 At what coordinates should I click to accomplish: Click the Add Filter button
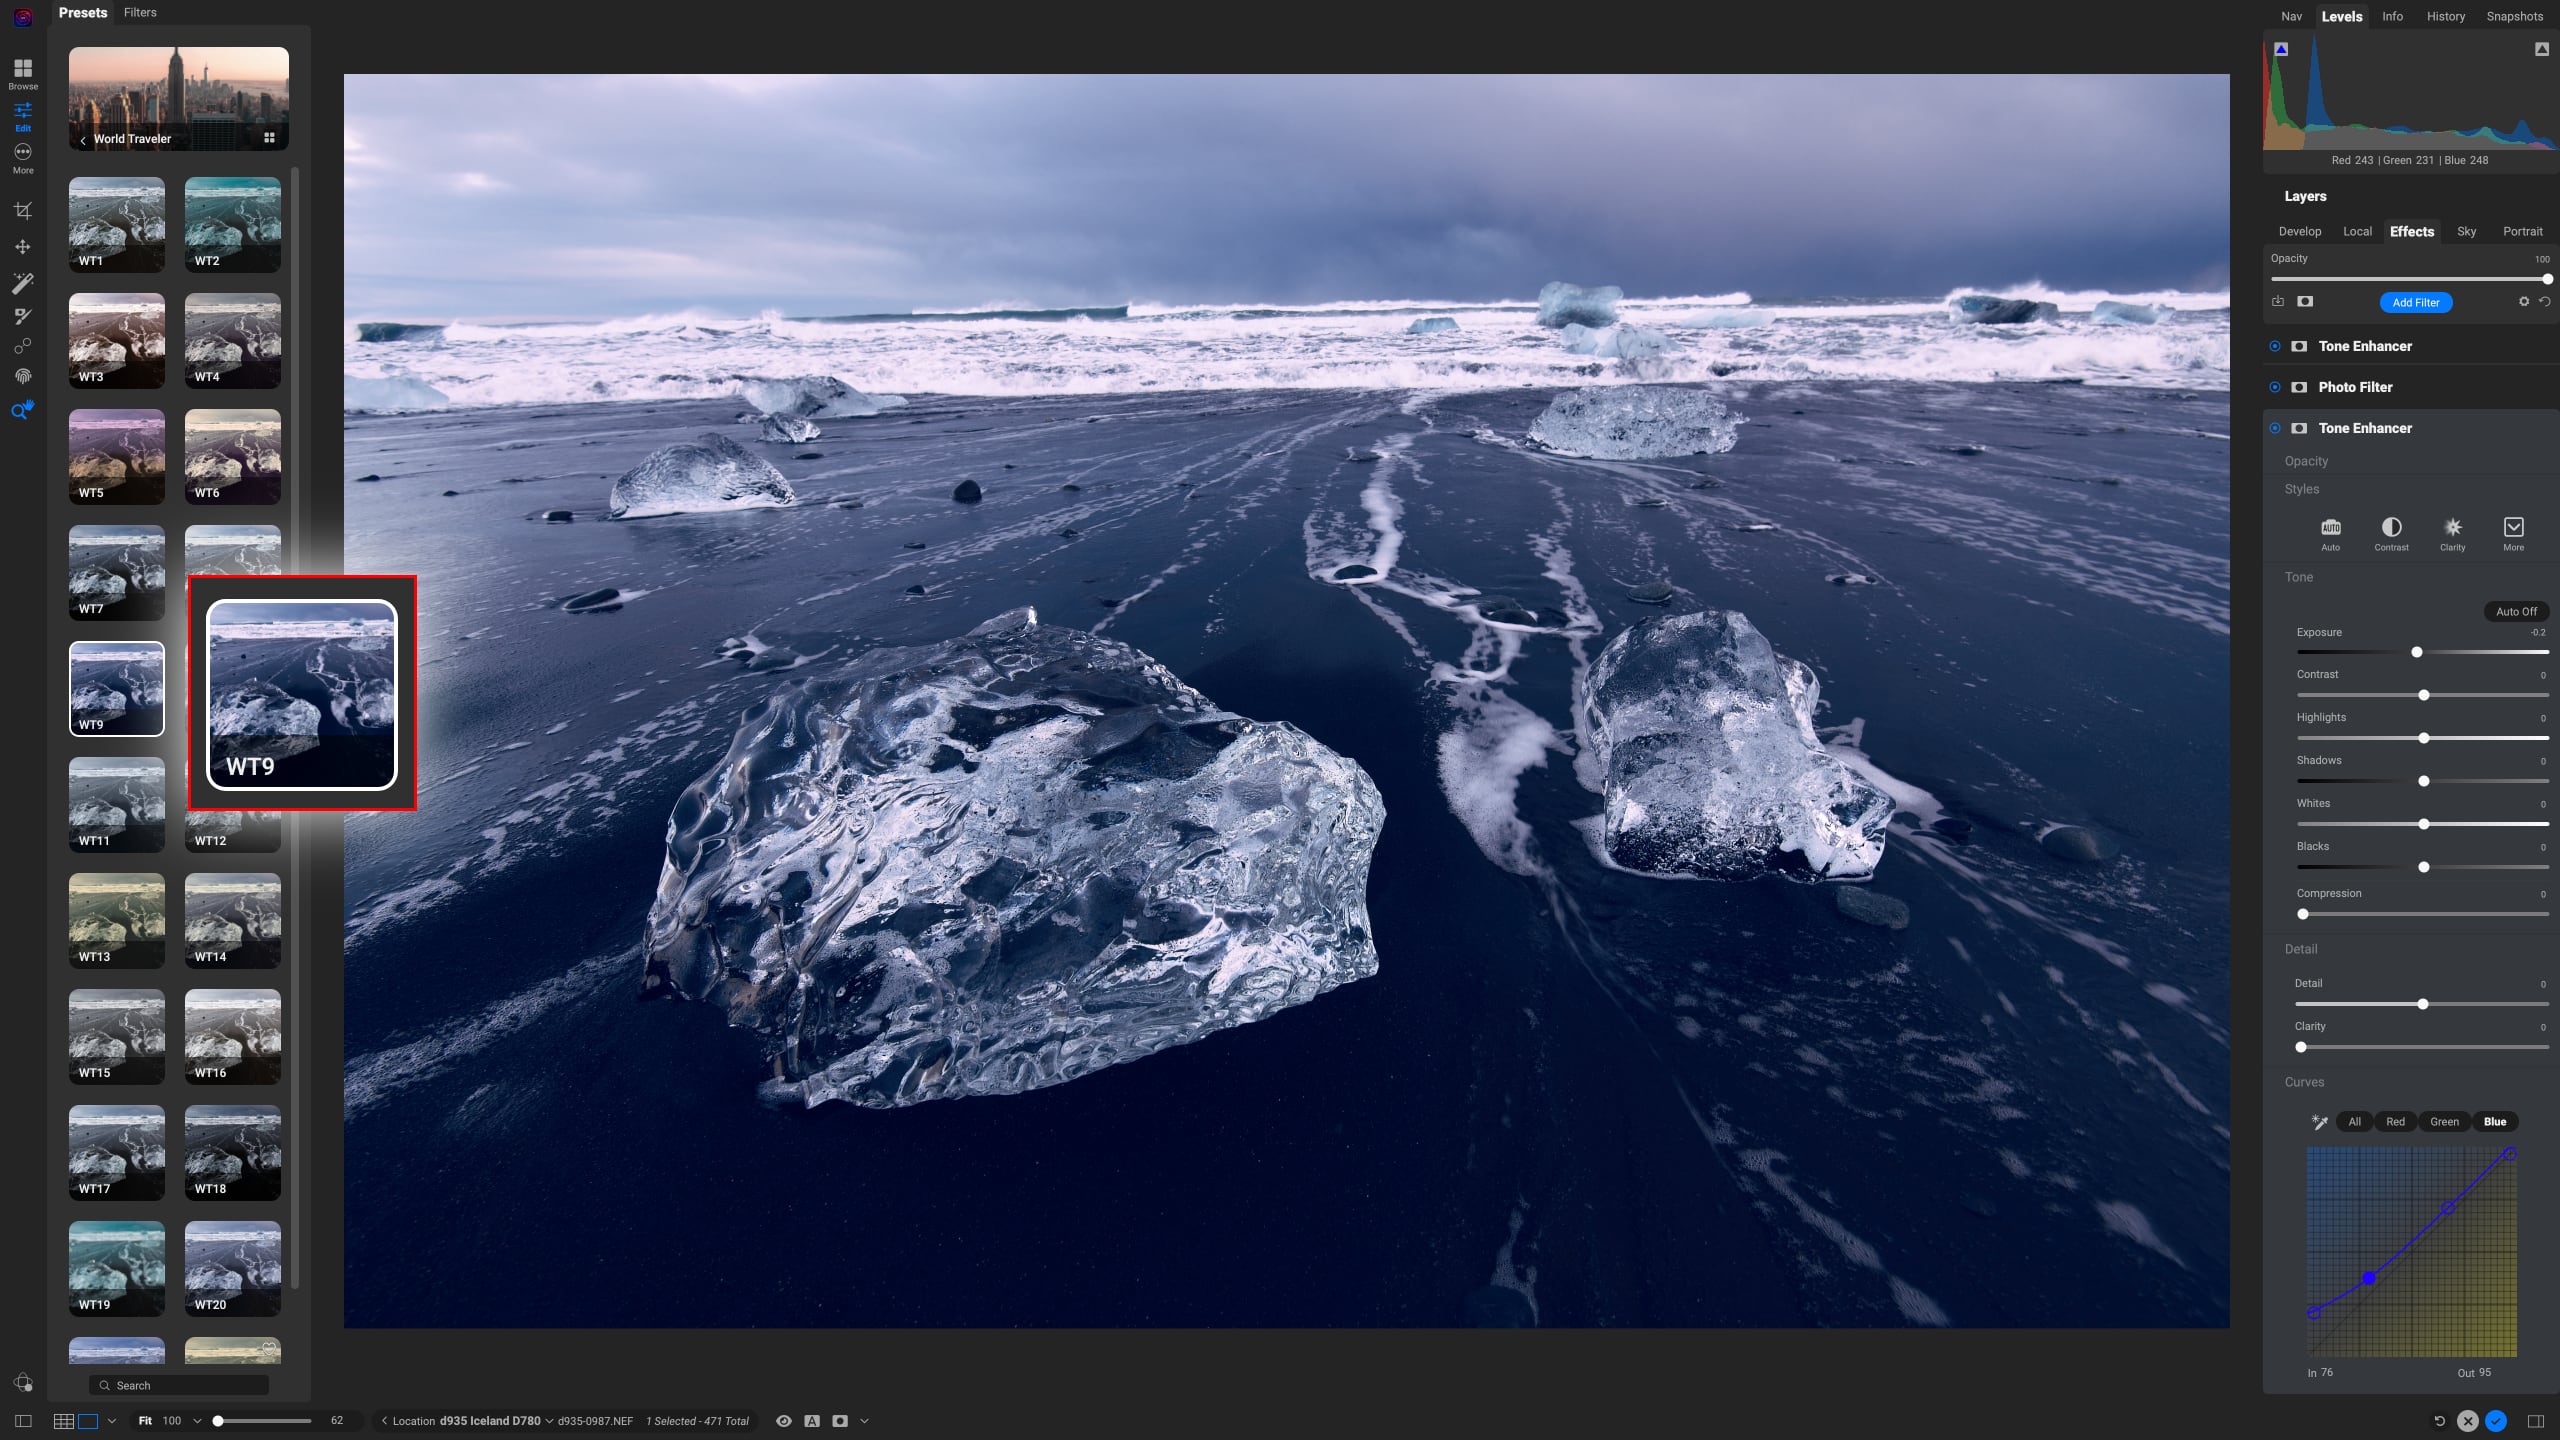tap(2414, 302)
